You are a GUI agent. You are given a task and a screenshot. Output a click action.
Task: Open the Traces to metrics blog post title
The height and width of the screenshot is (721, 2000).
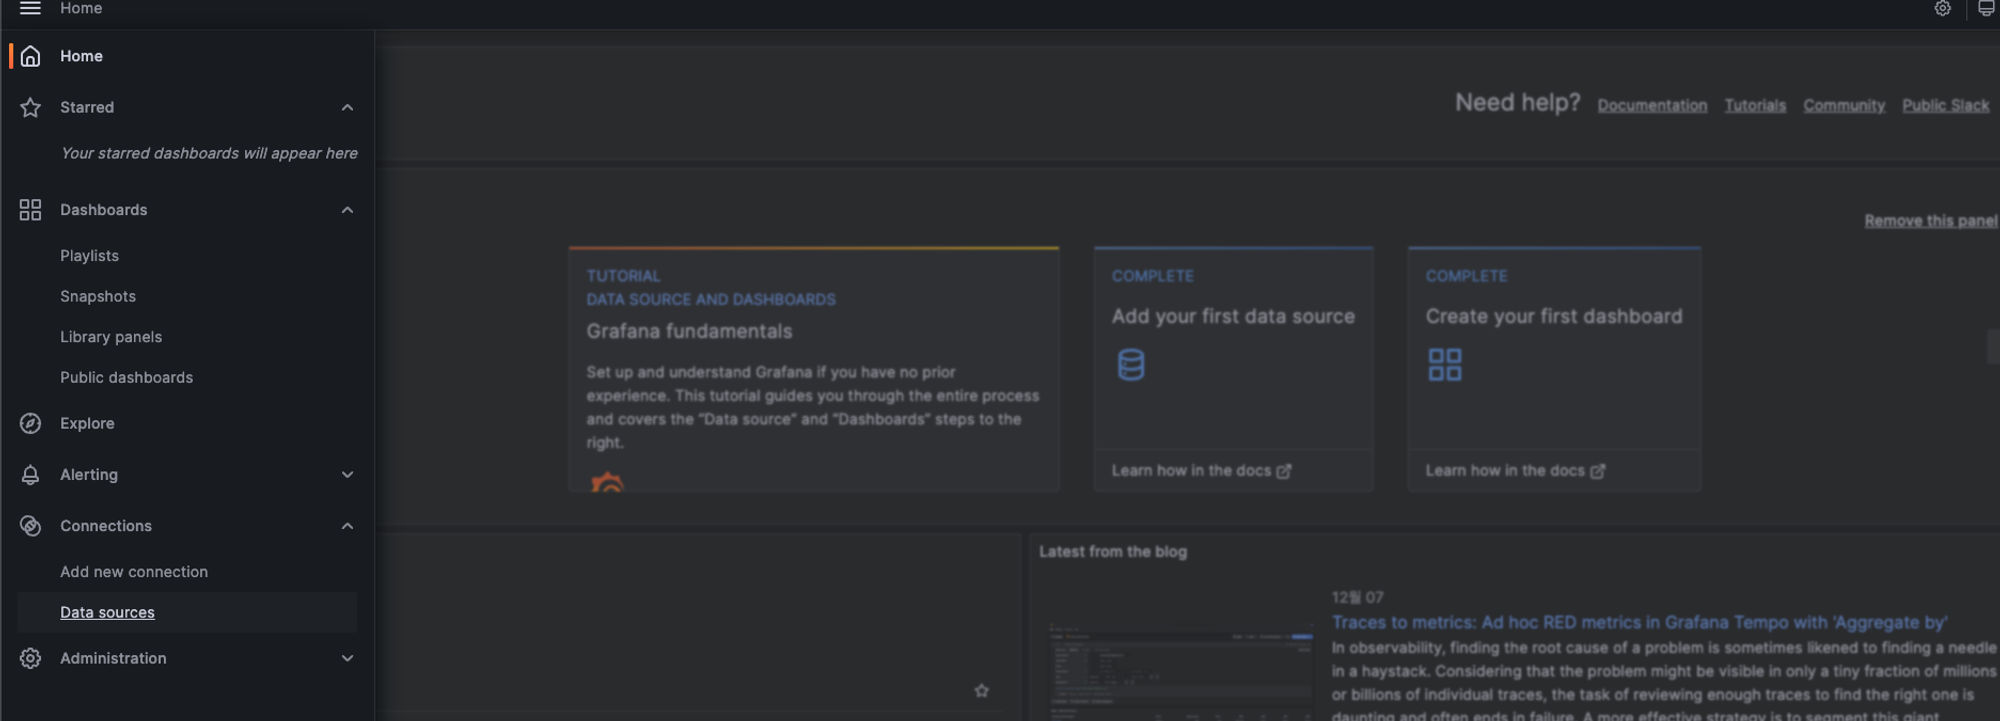tap(1639, 623)
